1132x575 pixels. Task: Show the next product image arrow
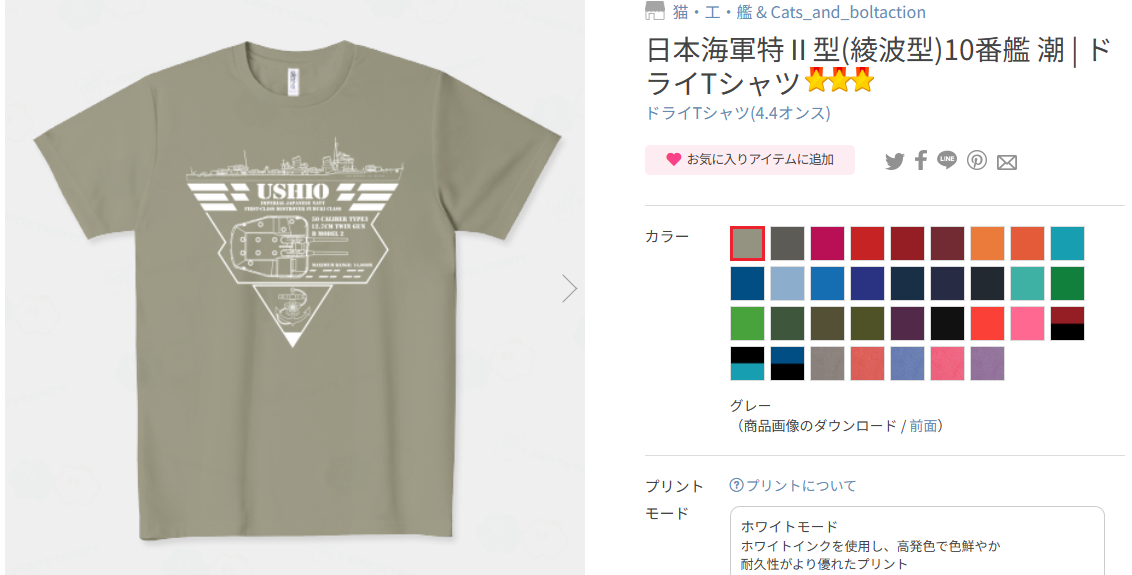coord(570,288)
